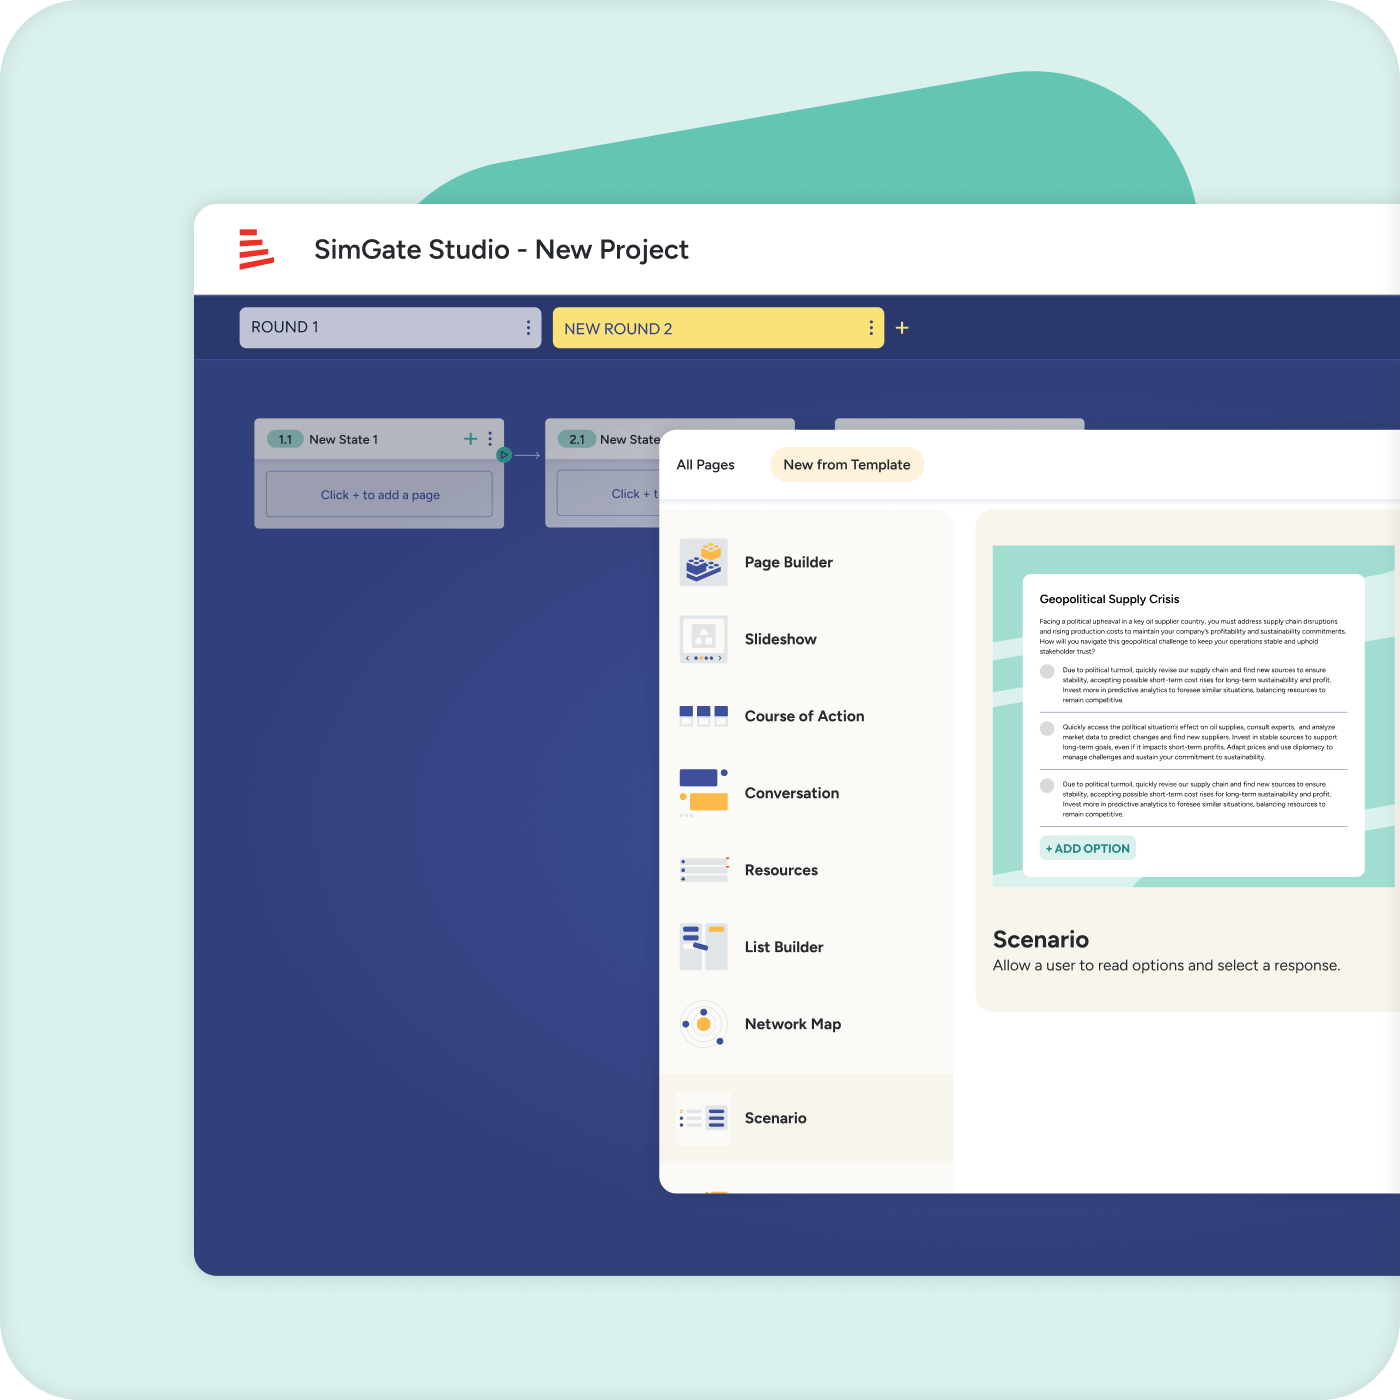This screenshot has height=1400, width=1400.
Task: Click the Slideshow icon
Action: 704,639
